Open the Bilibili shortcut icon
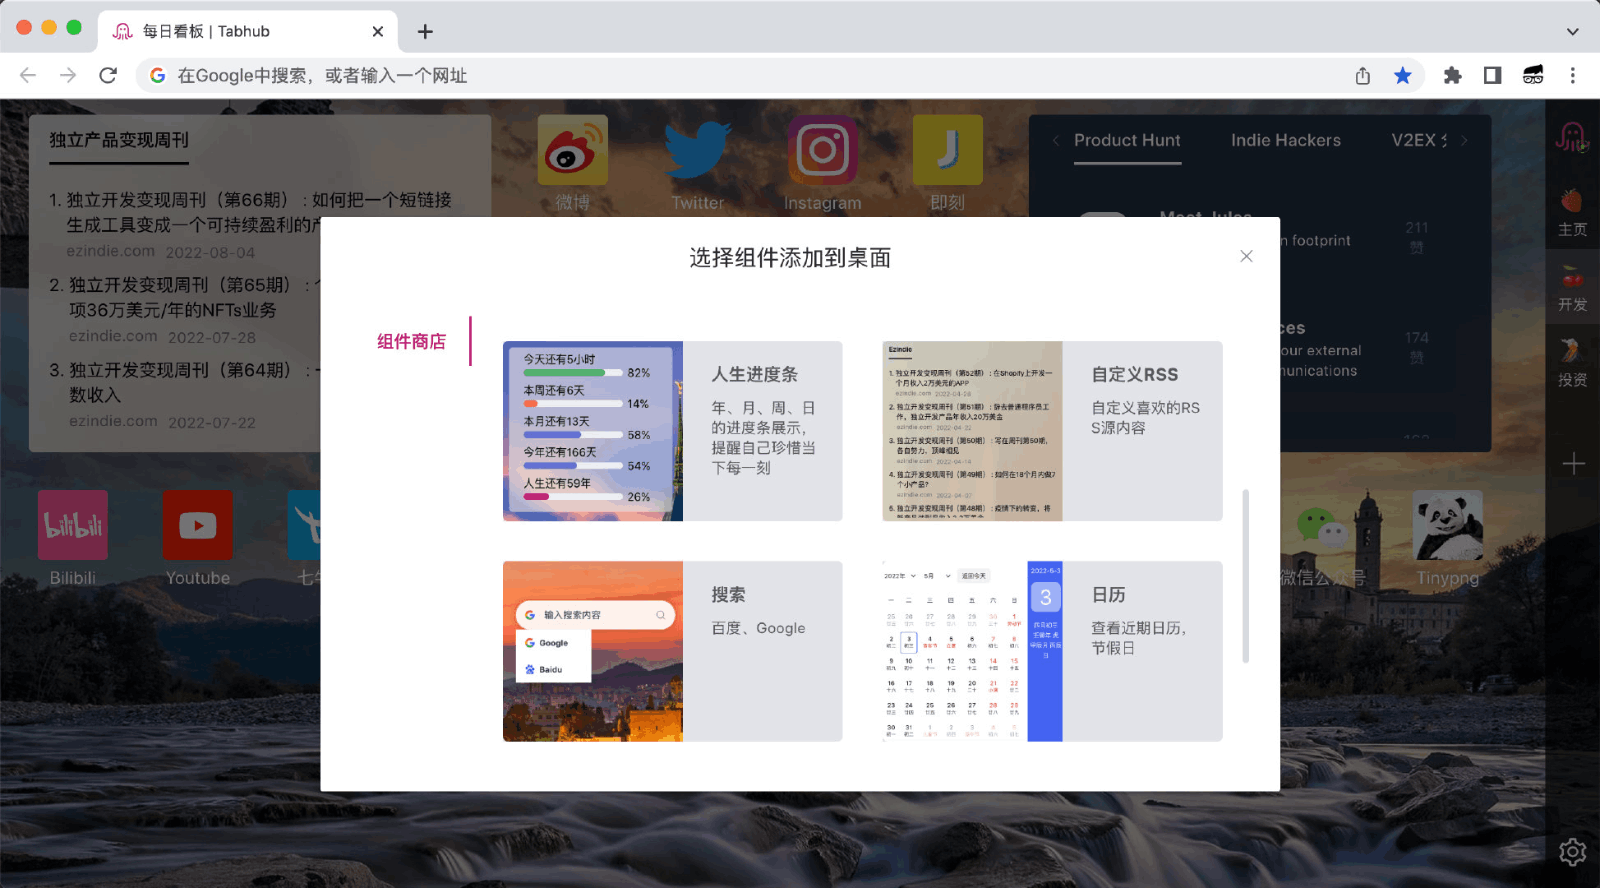The height and width of the screenshot is (888, 1600). (73, 525)
